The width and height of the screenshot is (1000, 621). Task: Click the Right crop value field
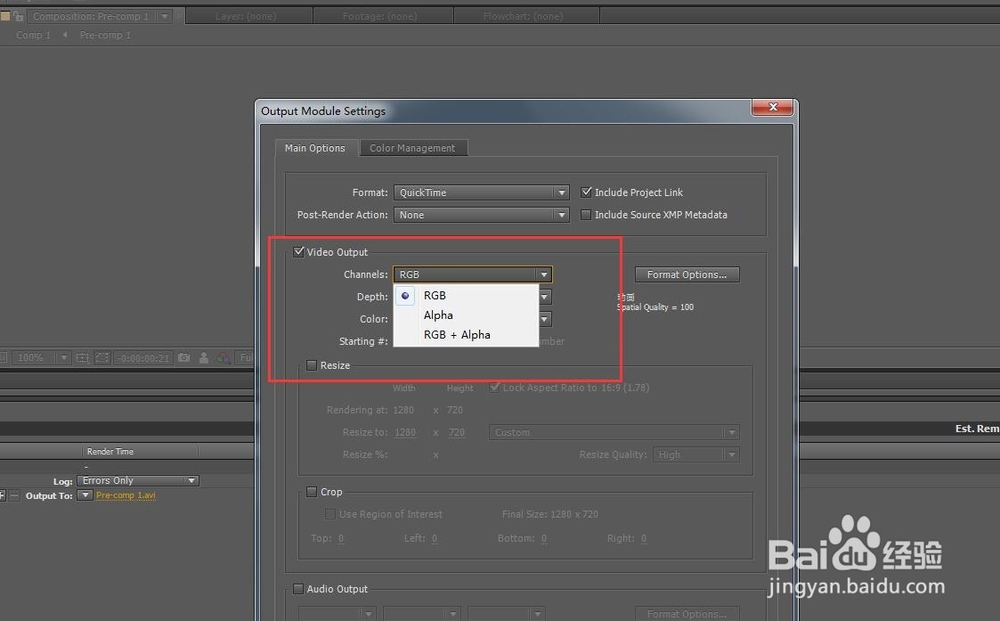[x=643, y=539]
